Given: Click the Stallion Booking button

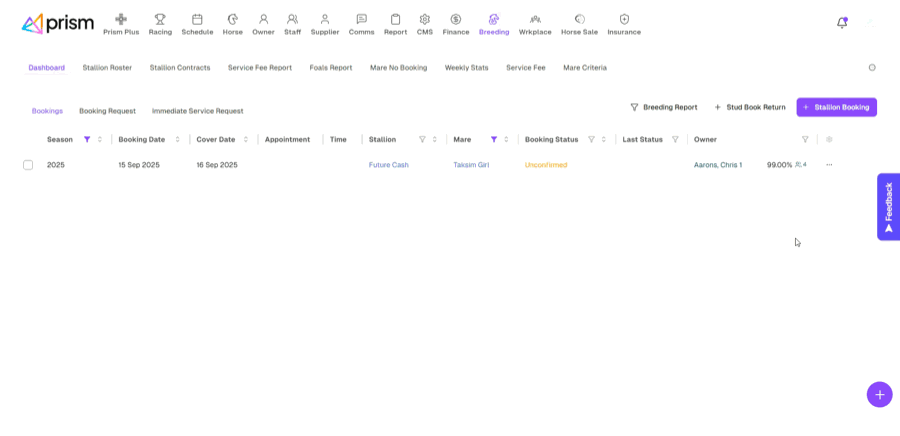Looking at the screenshot, I should (x=836, y=107).
